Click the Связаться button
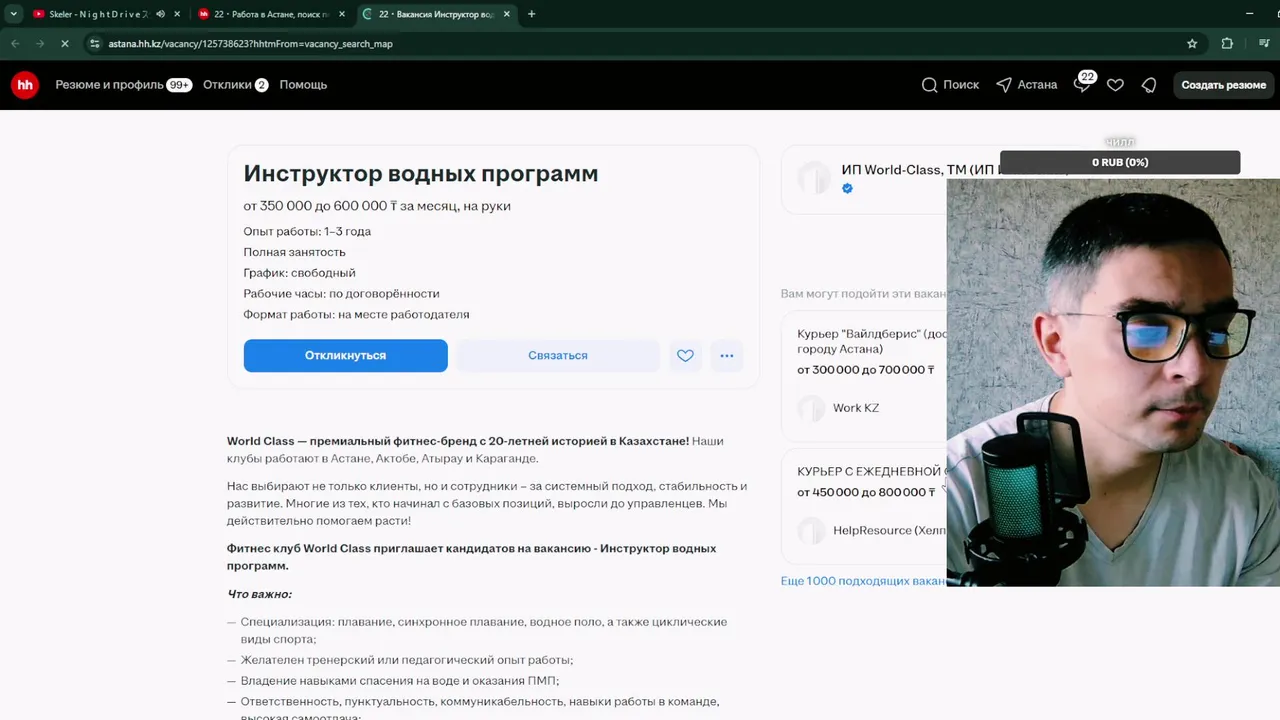The height and width of the screenshot is (720, 1280). [x=558, y=355]
